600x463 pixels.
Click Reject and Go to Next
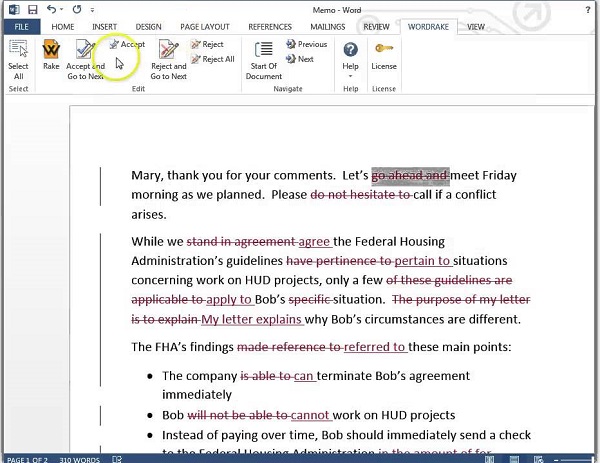[x=168, y=59]
